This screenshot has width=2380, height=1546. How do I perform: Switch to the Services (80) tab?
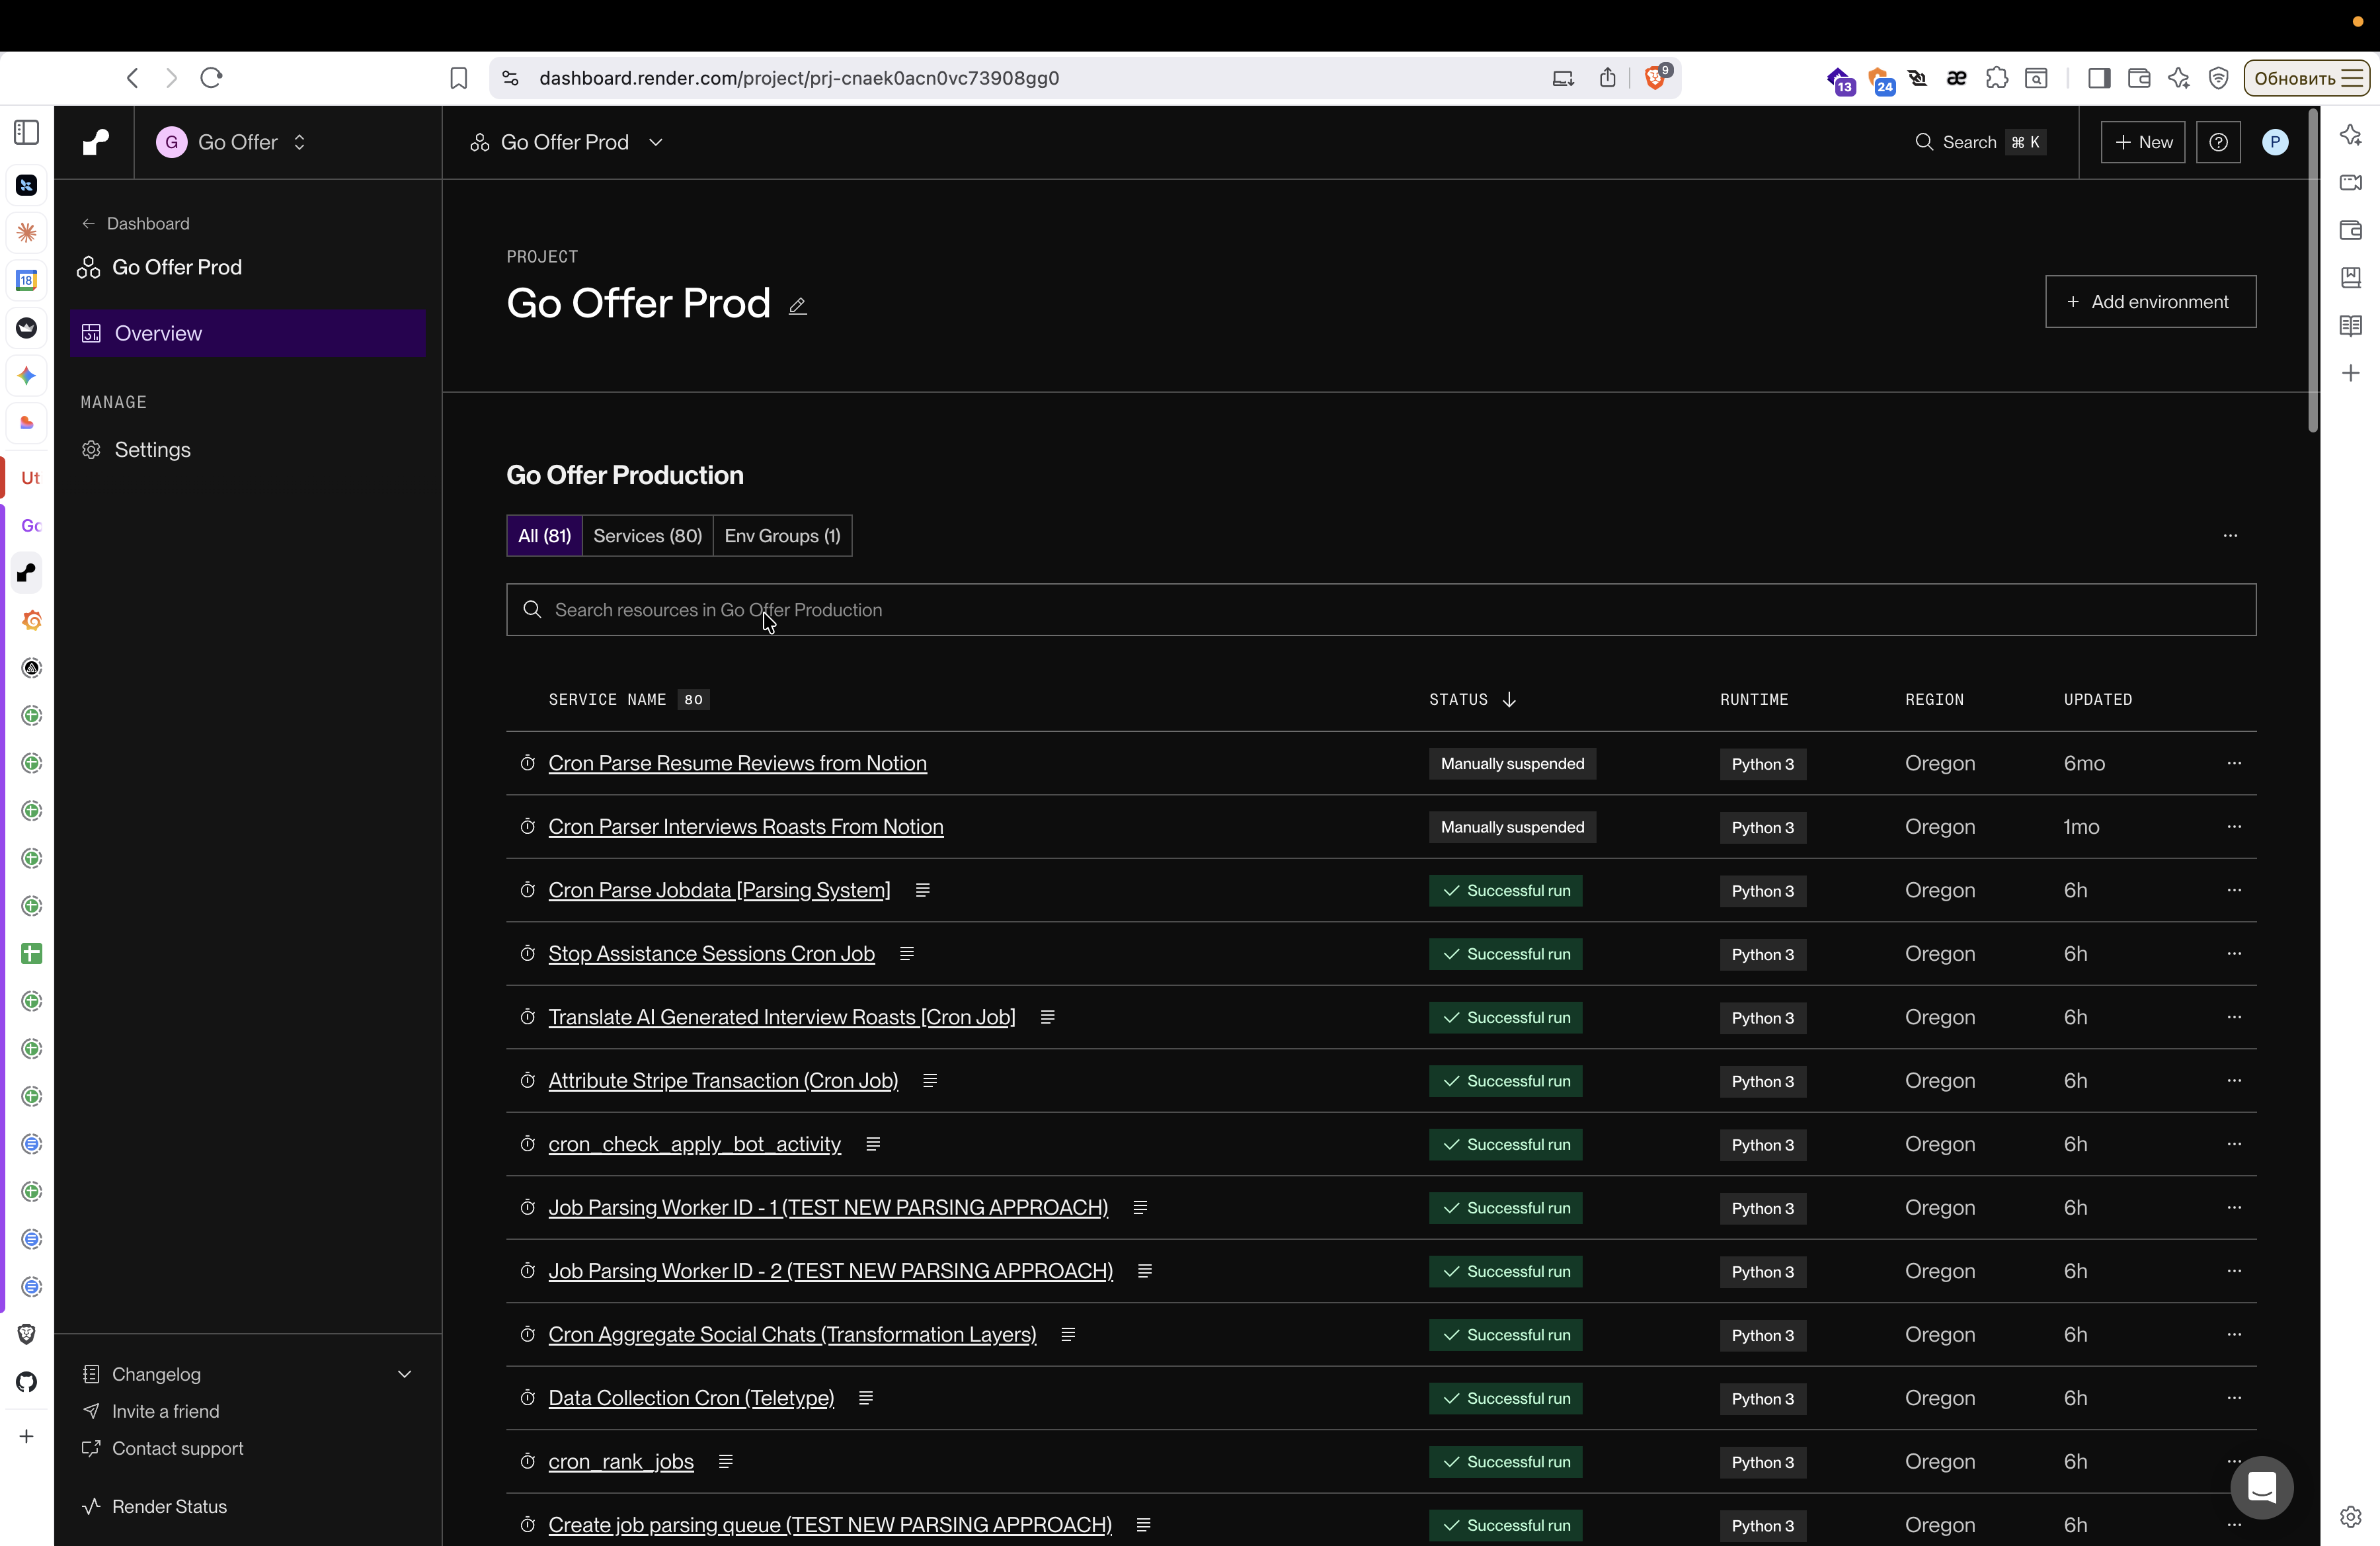pos(648,536)
